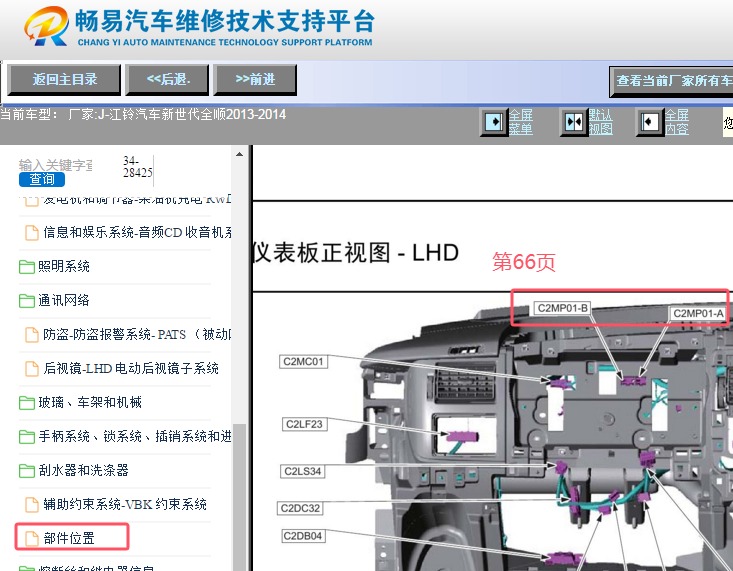Open the 部件位置 document
The width and height of the screenshot is (733, 571).
[69, 538]
